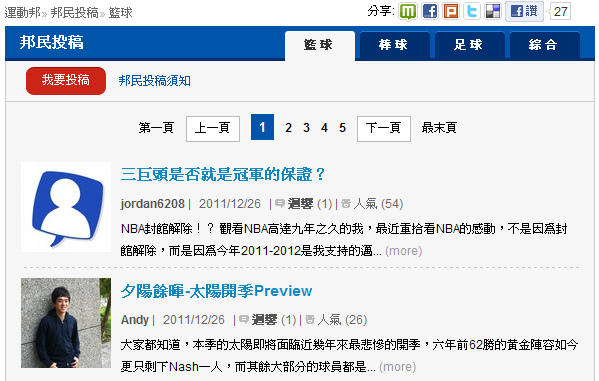Screen dimensions: 599x381
Task: Go to page 4
Action: 324,128
